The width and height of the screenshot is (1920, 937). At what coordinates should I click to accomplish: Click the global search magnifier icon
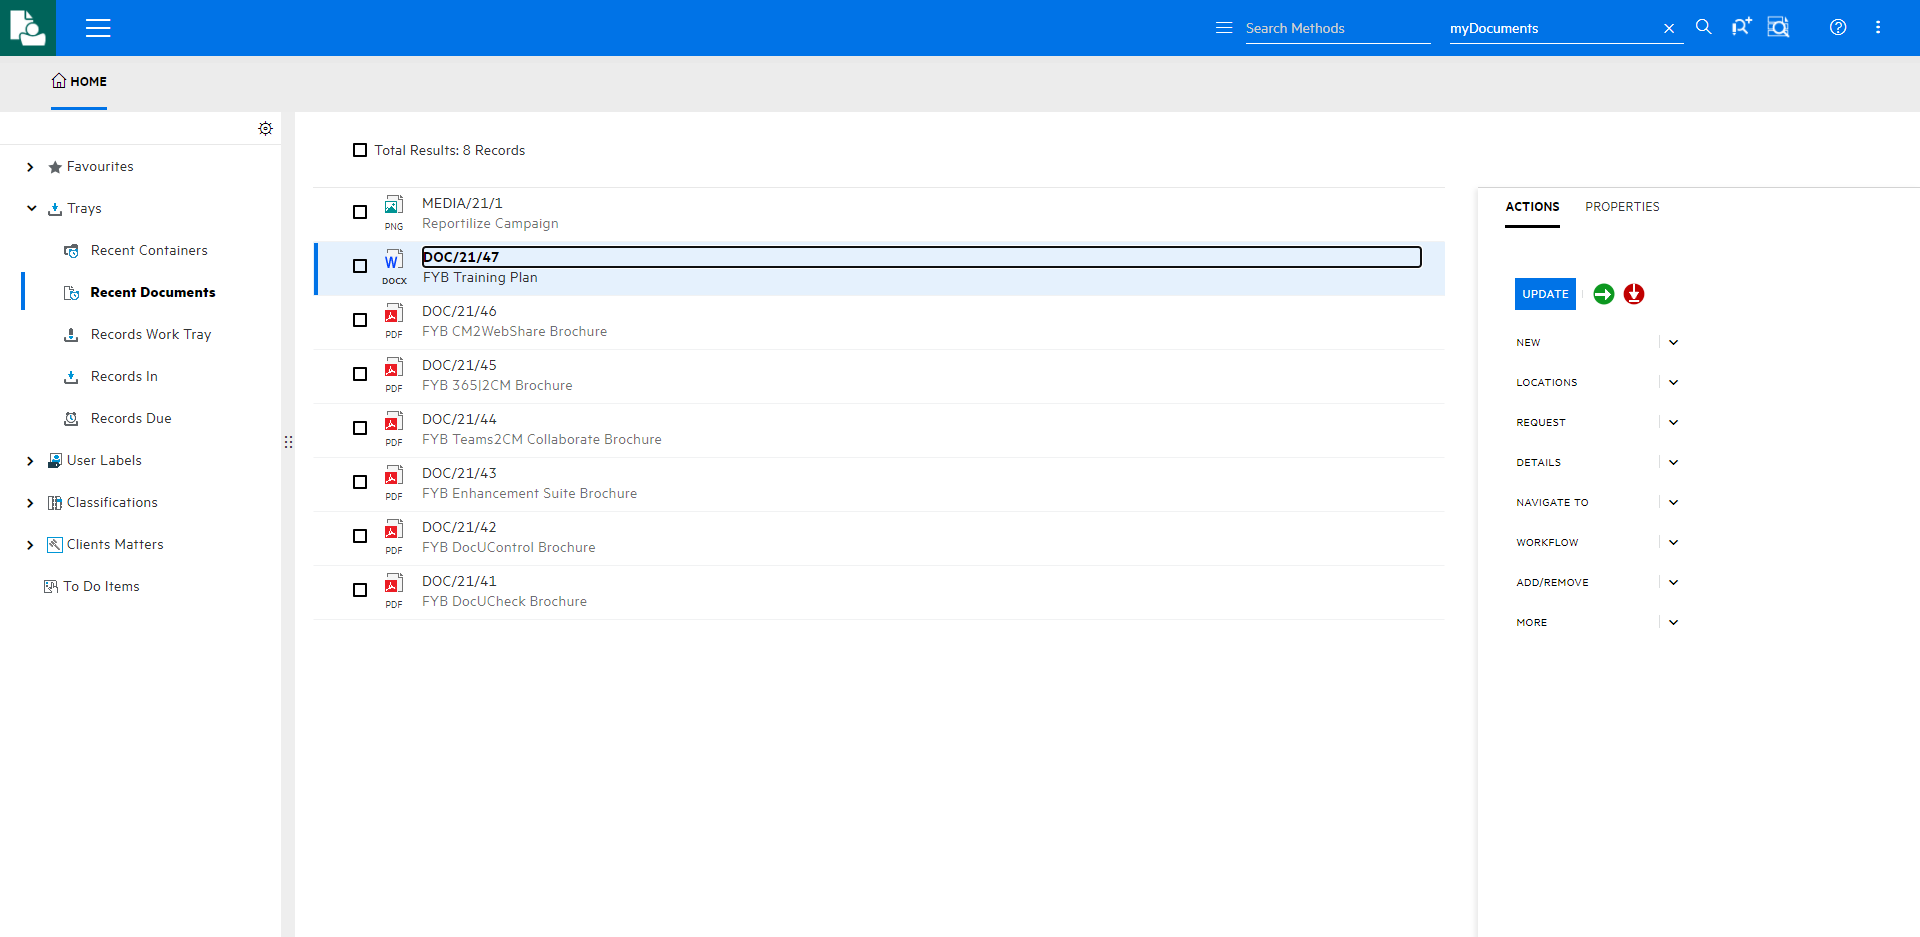tap(1703, 27)
